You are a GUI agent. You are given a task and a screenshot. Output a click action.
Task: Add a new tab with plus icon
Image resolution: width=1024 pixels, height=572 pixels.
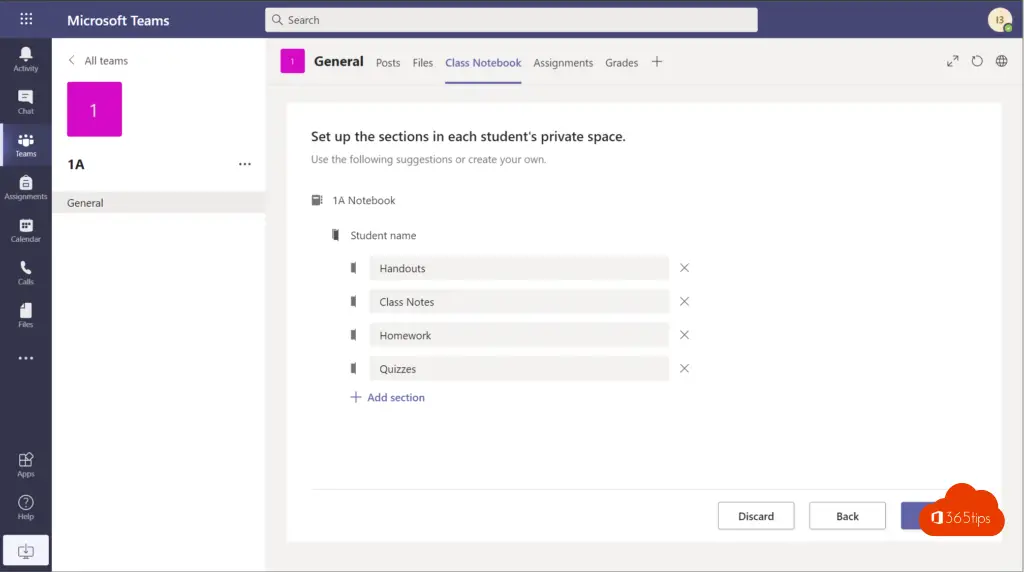point(656,61)
